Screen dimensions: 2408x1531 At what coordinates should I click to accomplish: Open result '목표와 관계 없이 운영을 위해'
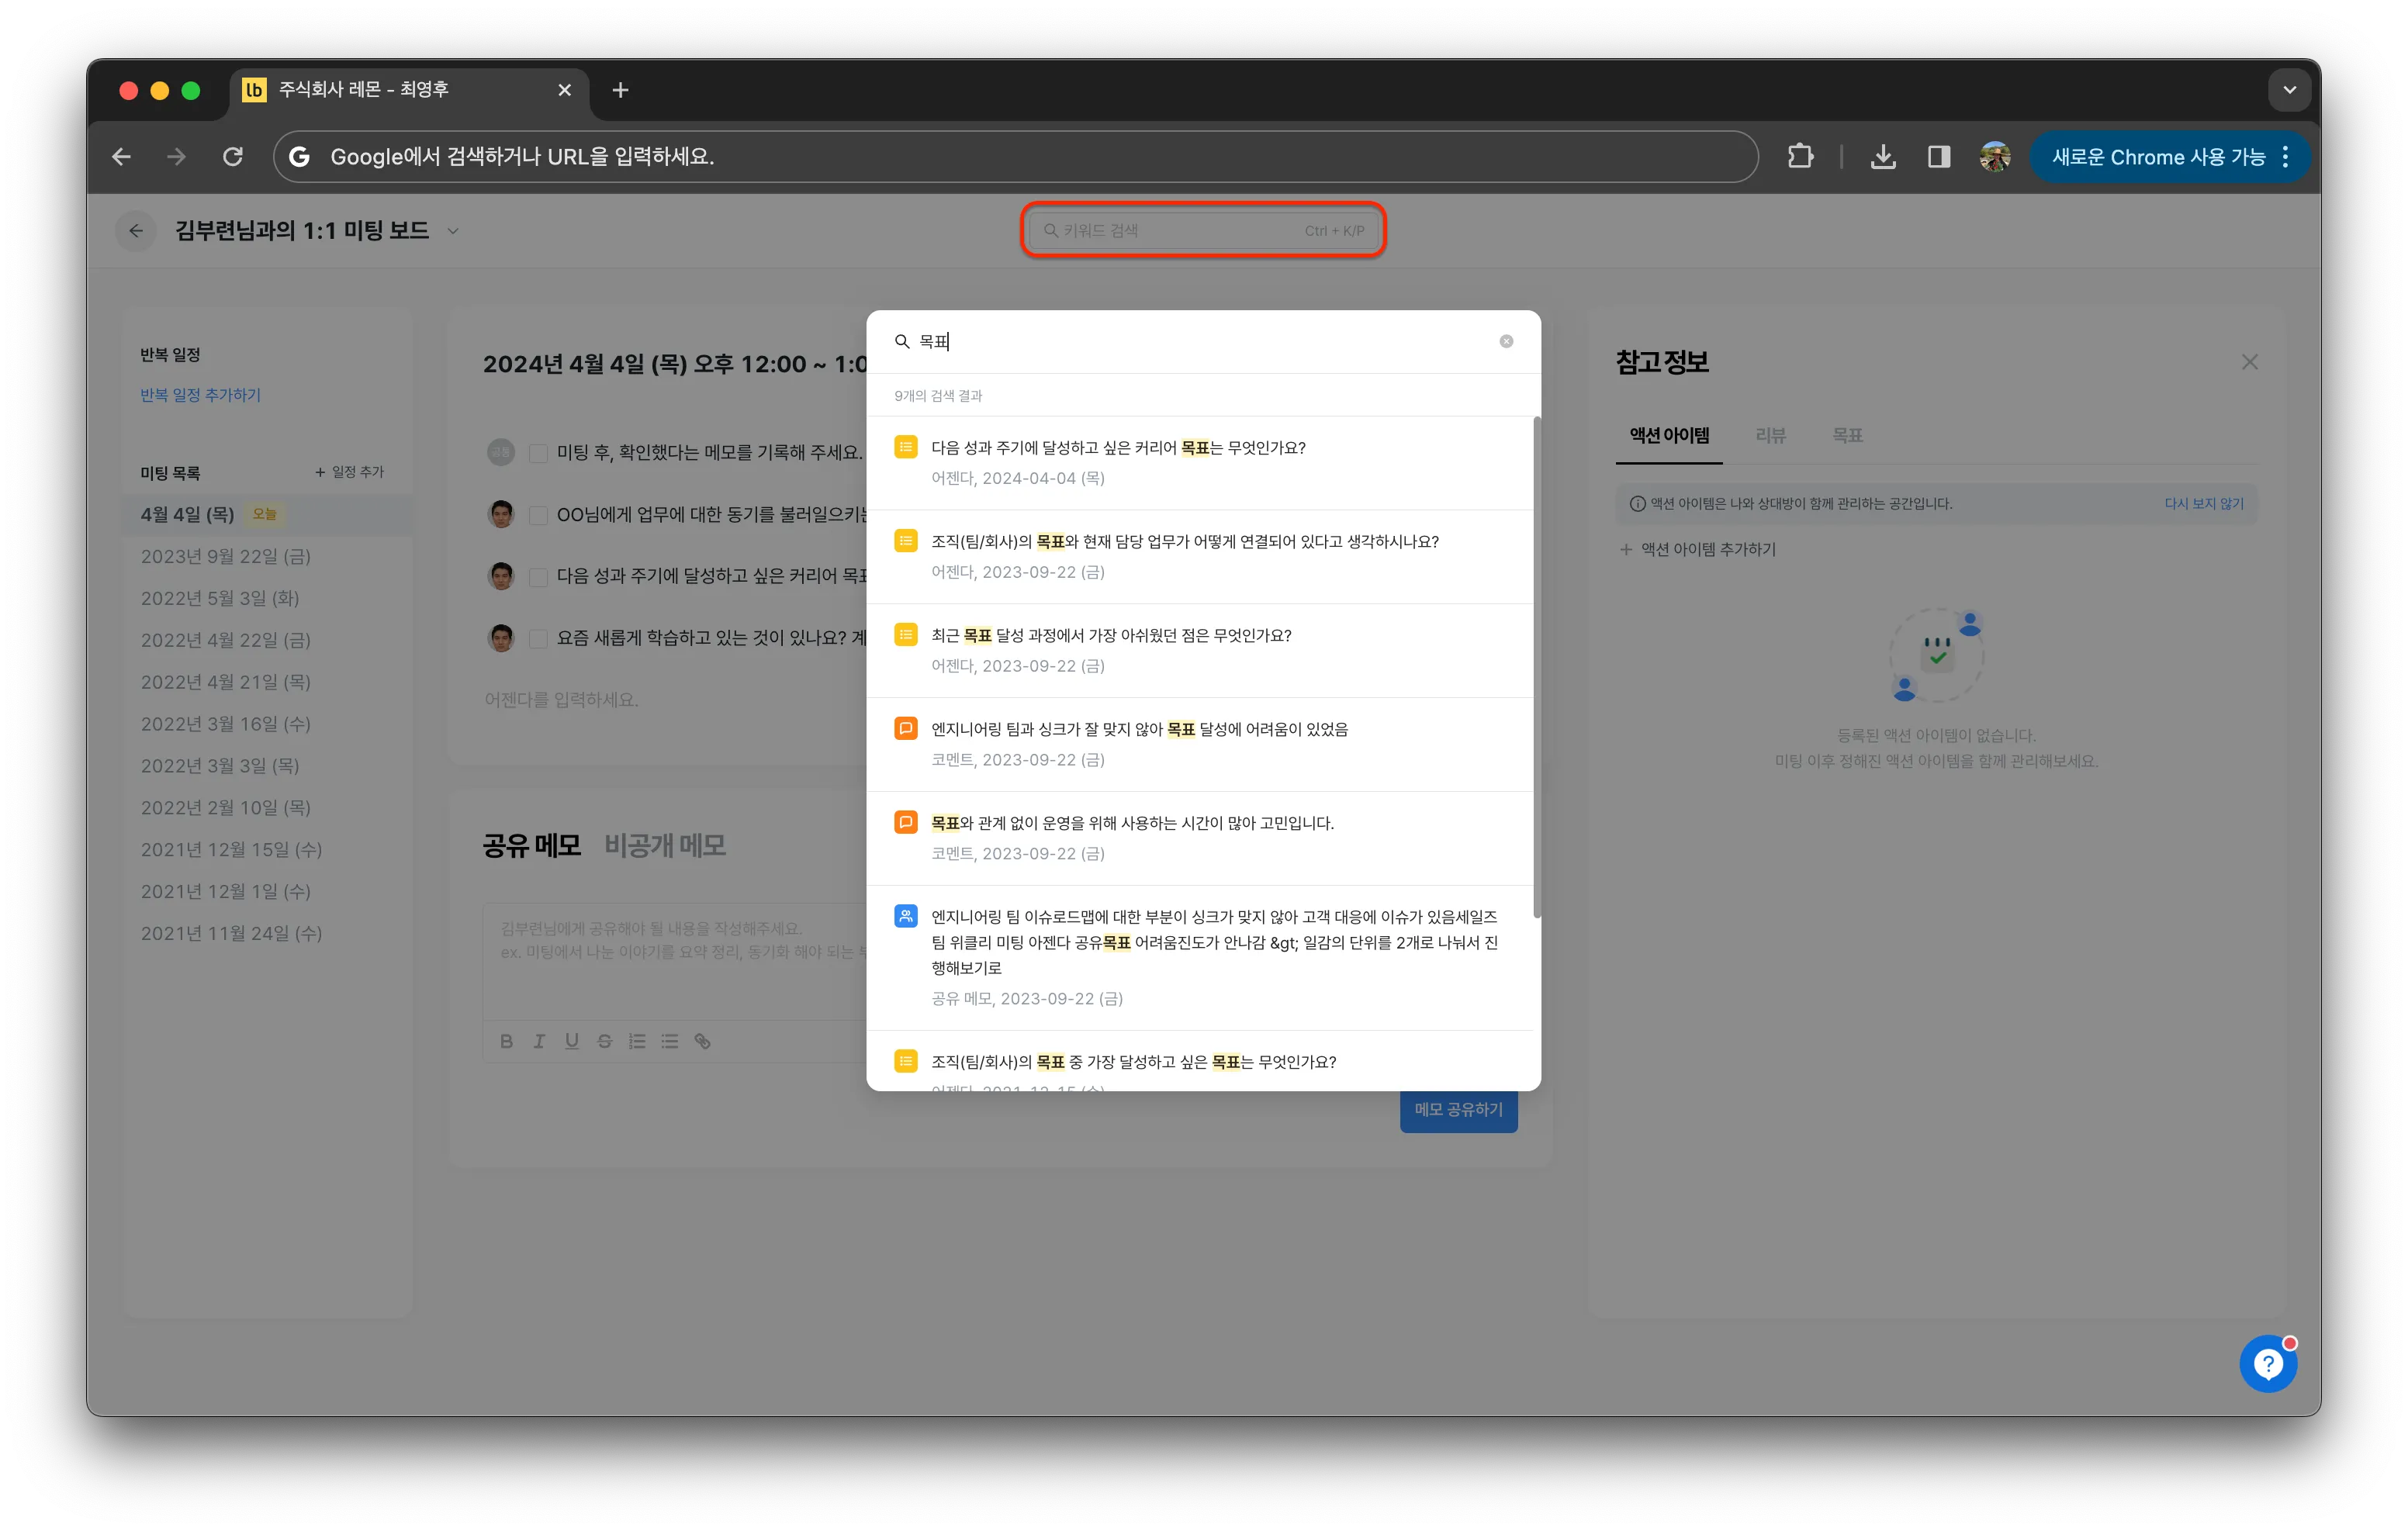pyautogui.click(x=1200, y=838)
